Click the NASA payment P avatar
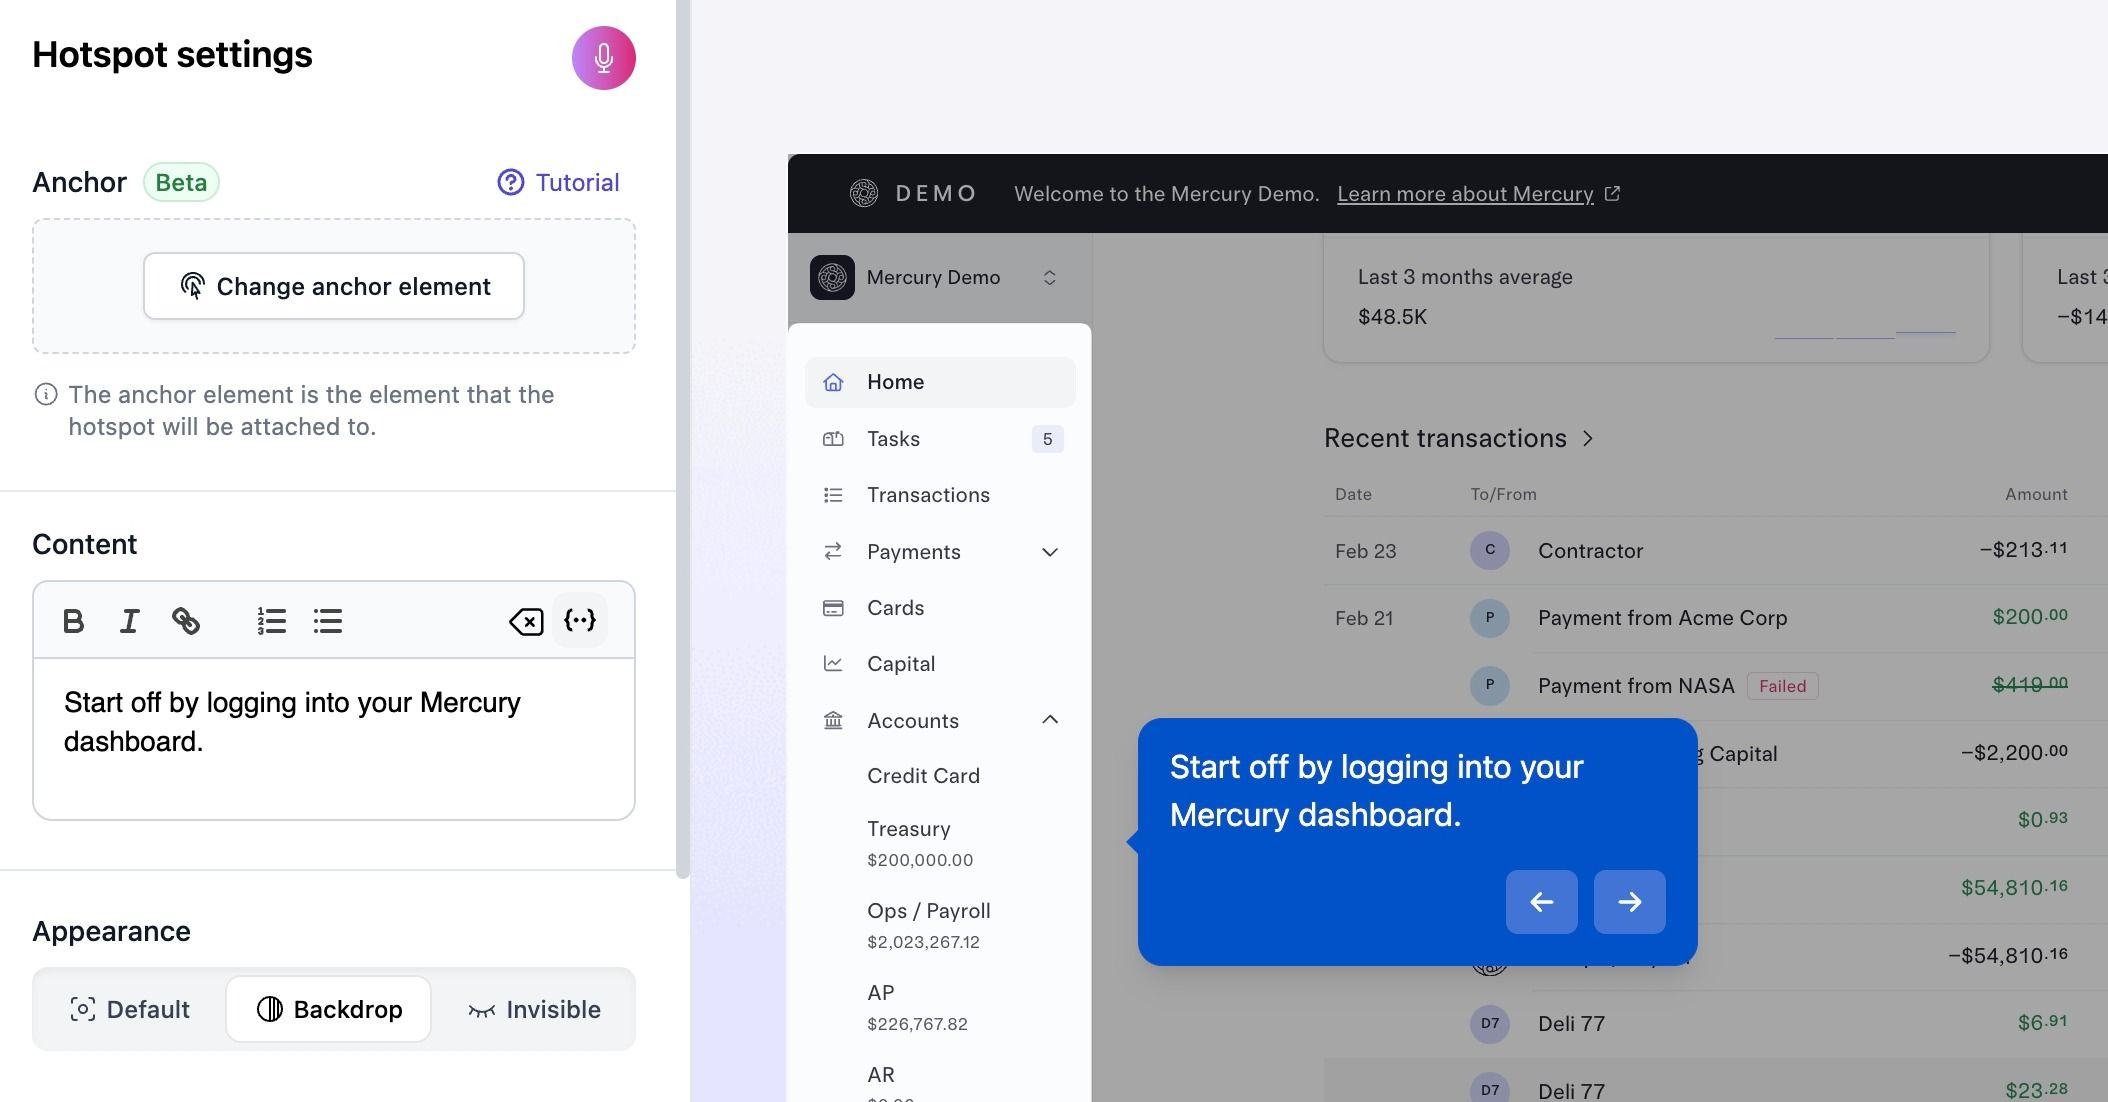This screenshot has height=1102, width=2108. pyautogui.click(x=1490, y=685)
